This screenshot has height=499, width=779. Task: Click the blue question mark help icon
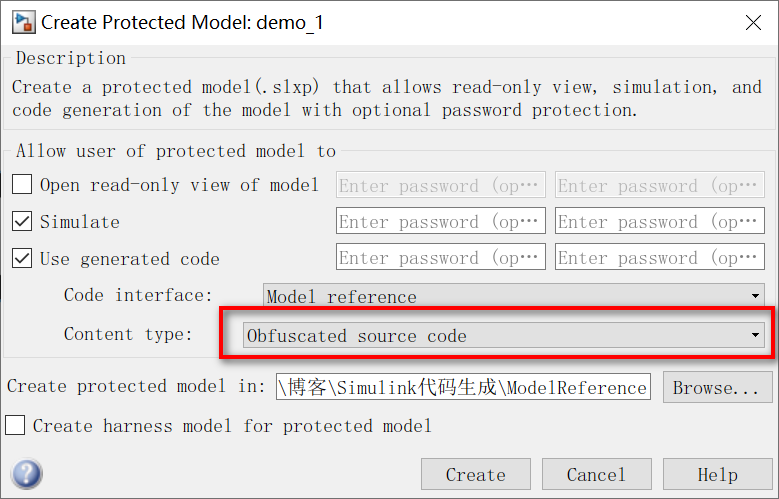click(27, 474)
